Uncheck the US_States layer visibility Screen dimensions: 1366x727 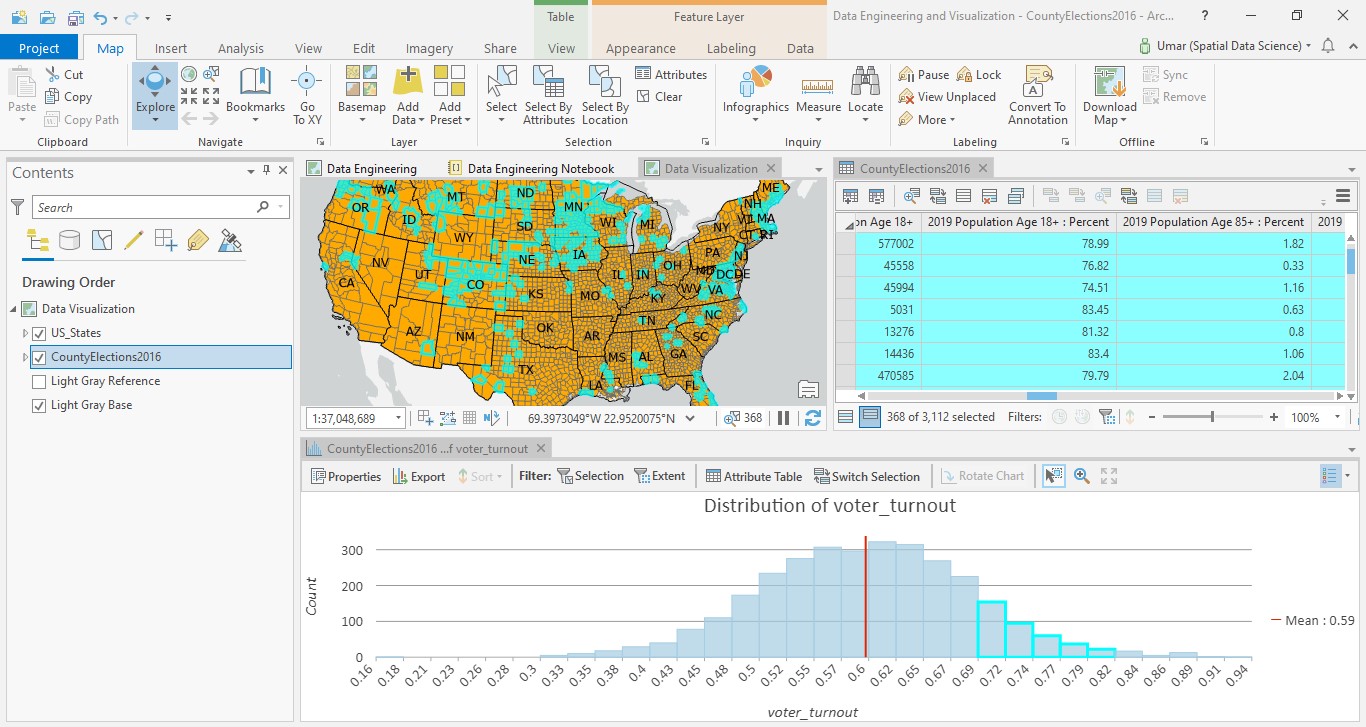tap(39, 332)
